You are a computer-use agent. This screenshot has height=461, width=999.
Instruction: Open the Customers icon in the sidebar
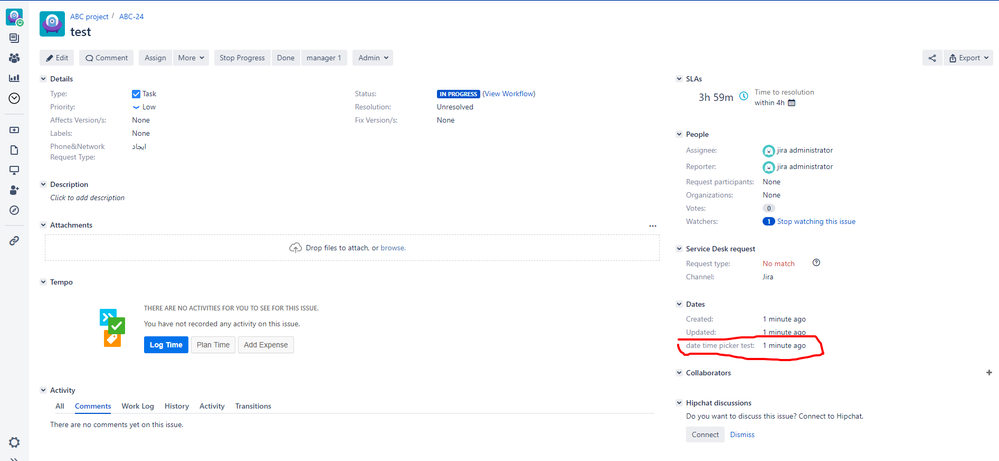(14, 58)
